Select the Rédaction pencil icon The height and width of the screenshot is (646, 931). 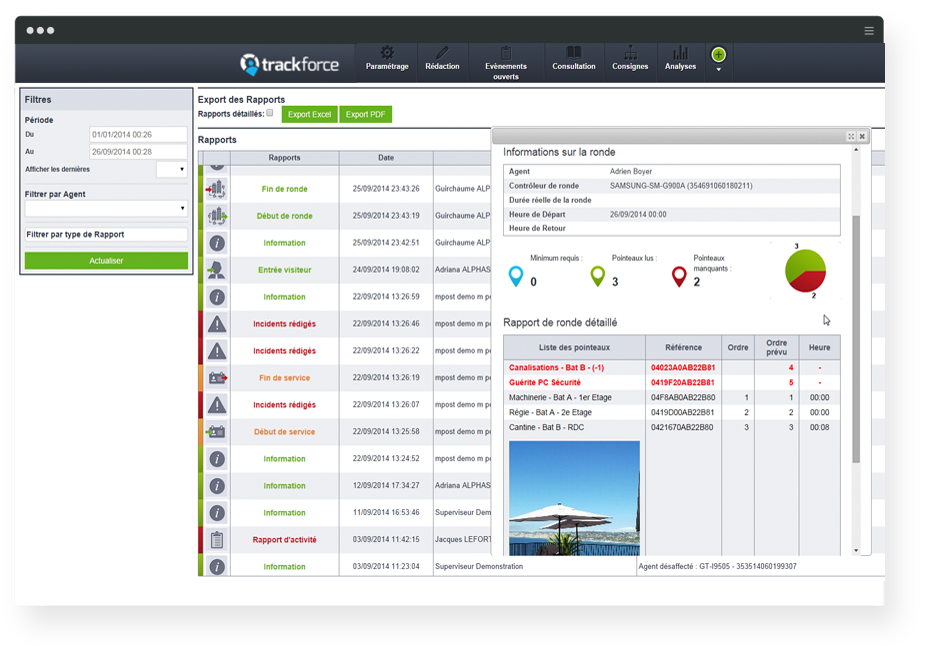click(442, 55)
